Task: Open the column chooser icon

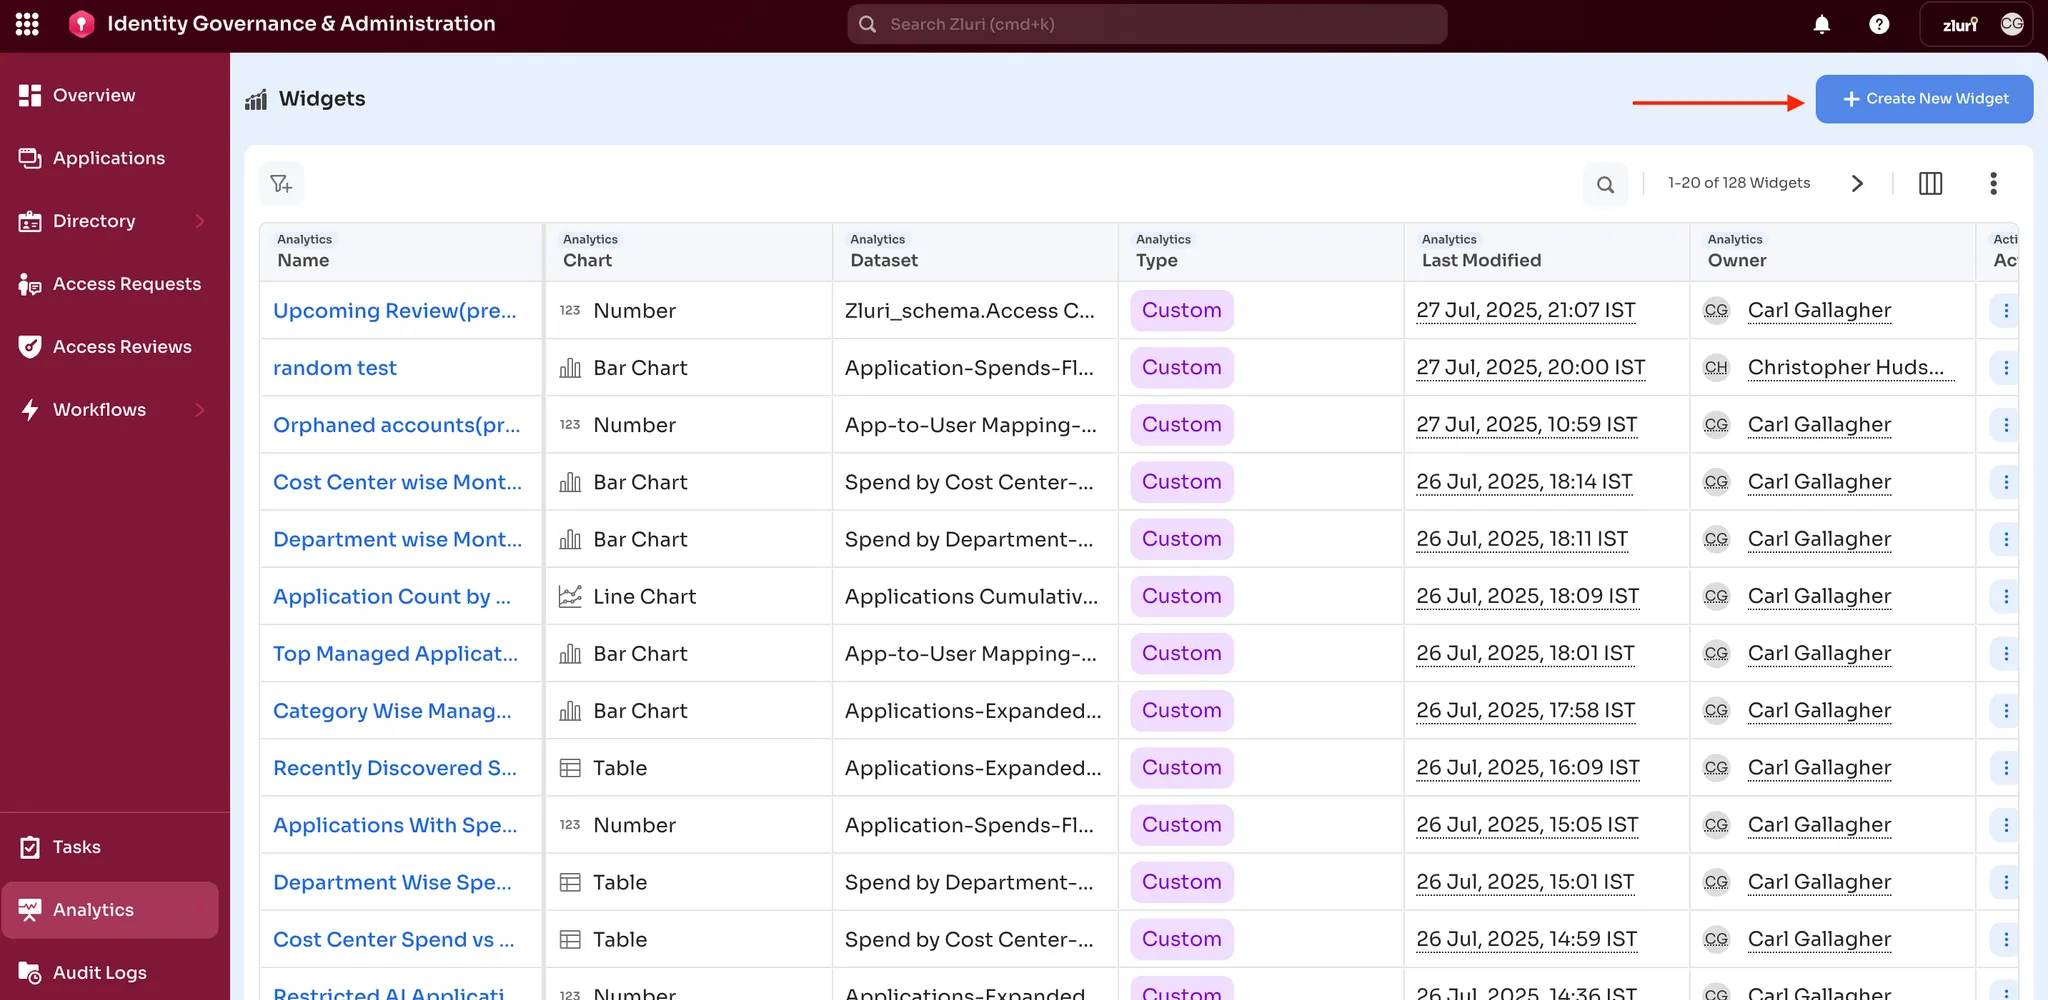Action: [x=1930, y=184]
